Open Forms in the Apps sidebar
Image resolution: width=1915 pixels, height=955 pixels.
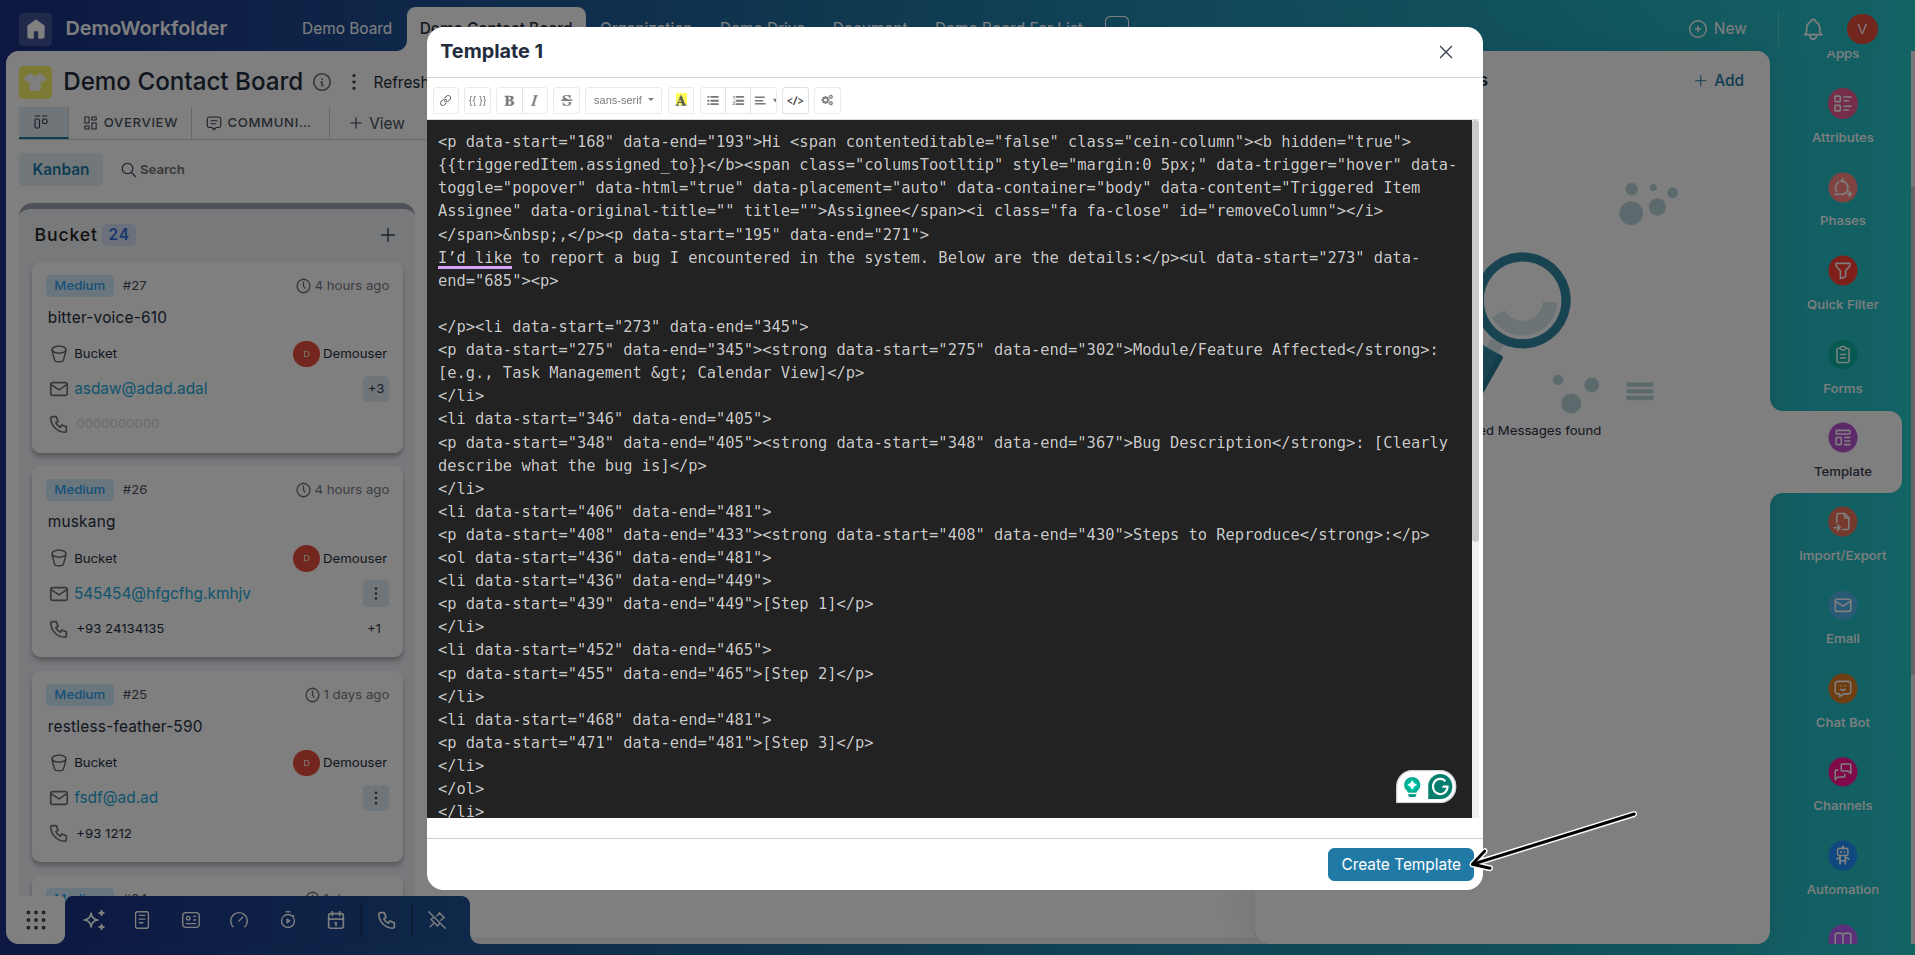[1842, 368]
